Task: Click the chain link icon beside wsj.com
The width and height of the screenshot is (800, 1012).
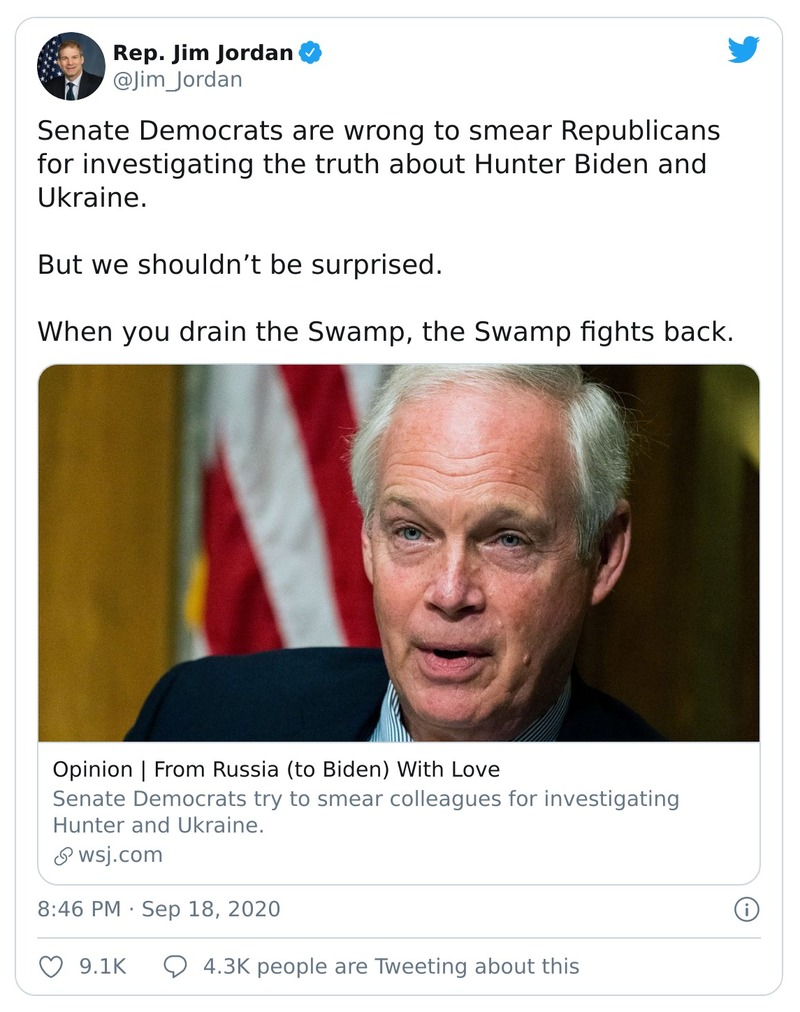Action: click(x=63, y=856)
